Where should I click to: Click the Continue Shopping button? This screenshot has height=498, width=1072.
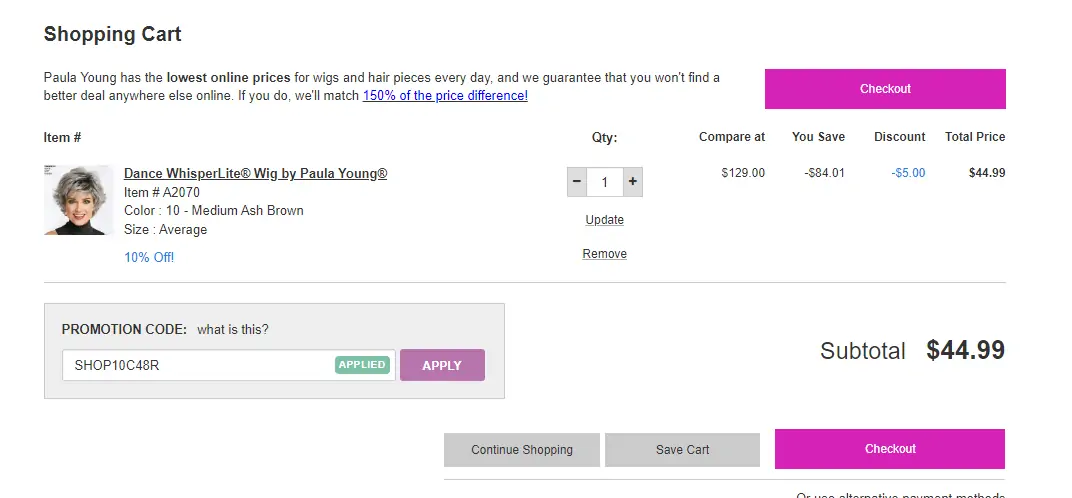click(522, 450)
